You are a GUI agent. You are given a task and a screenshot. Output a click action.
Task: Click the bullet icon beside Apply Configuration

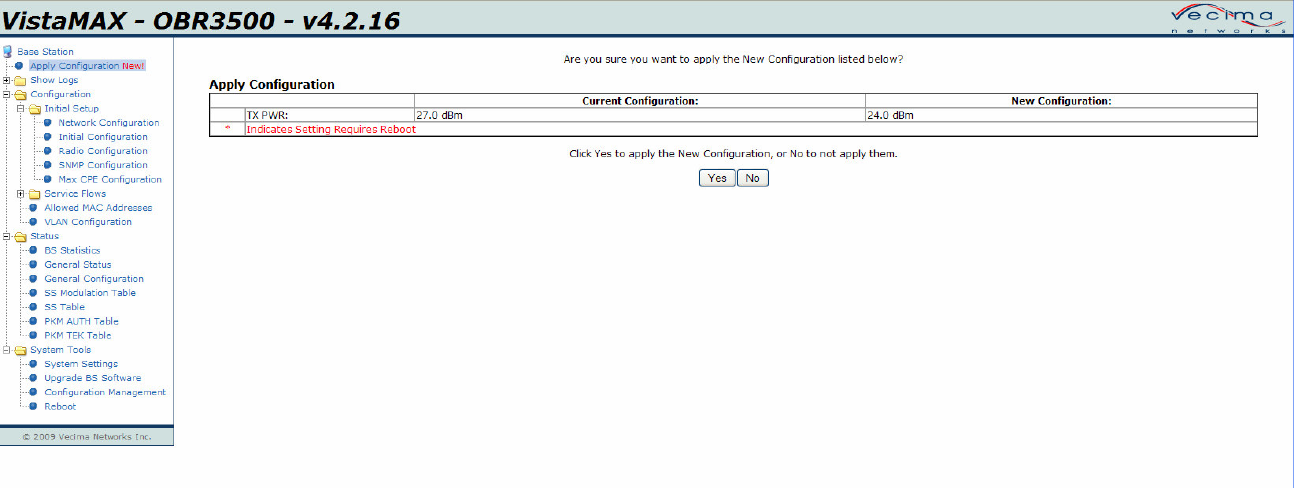click(19, 66)
